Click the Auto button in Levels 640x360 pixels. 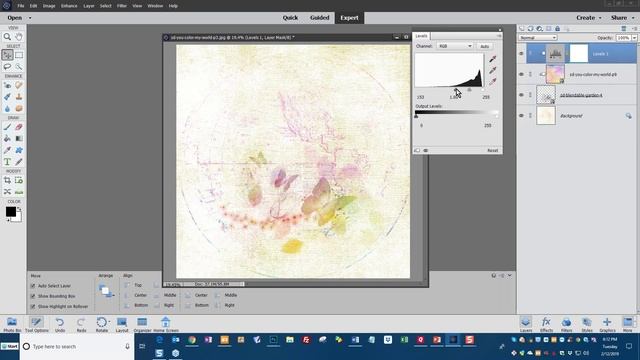(484, 46)
